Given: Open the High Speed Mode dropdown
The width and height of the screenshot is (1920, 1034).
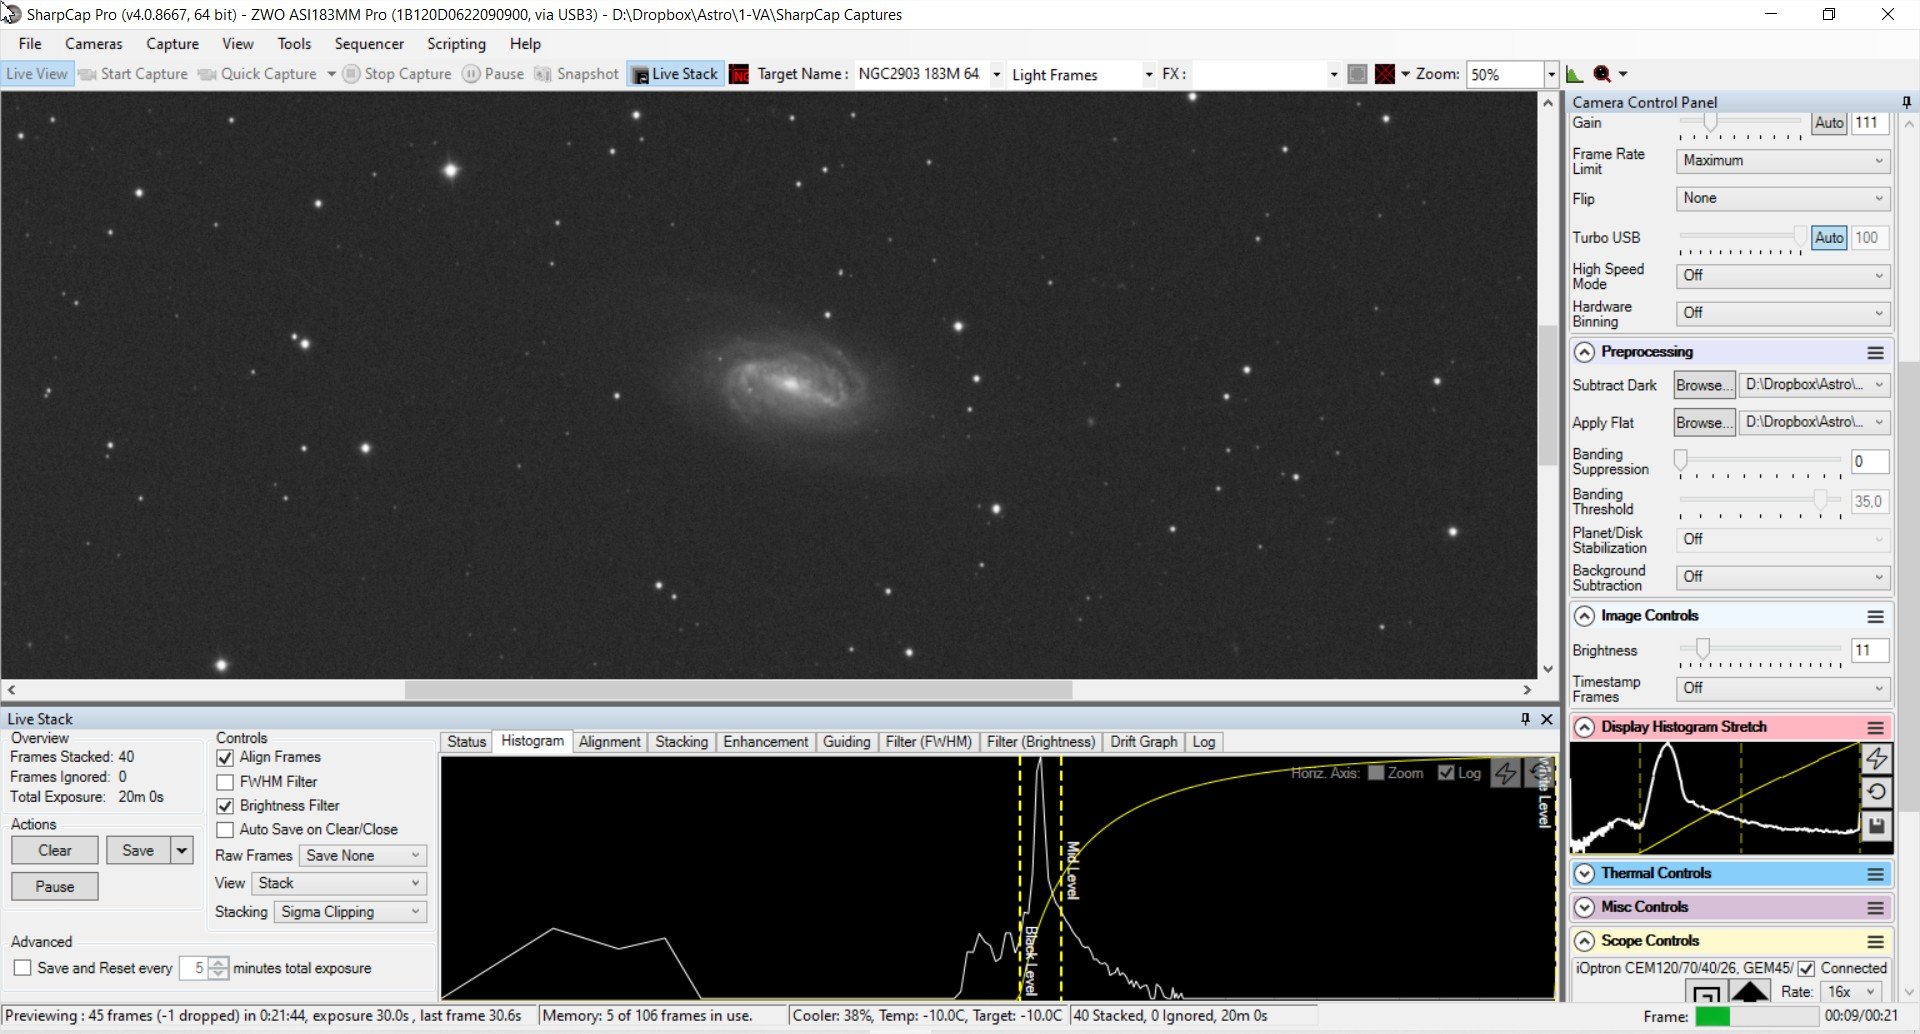Looking at the screenshot, I should pos(1783,276).
